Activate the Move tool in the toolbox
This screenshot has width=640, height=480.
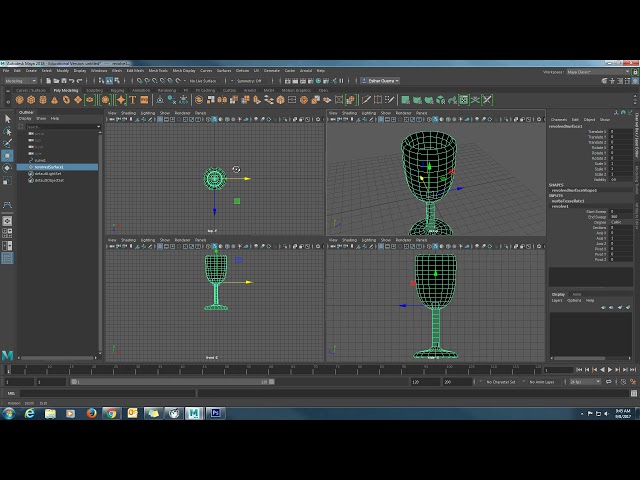(x=7, y=156)
